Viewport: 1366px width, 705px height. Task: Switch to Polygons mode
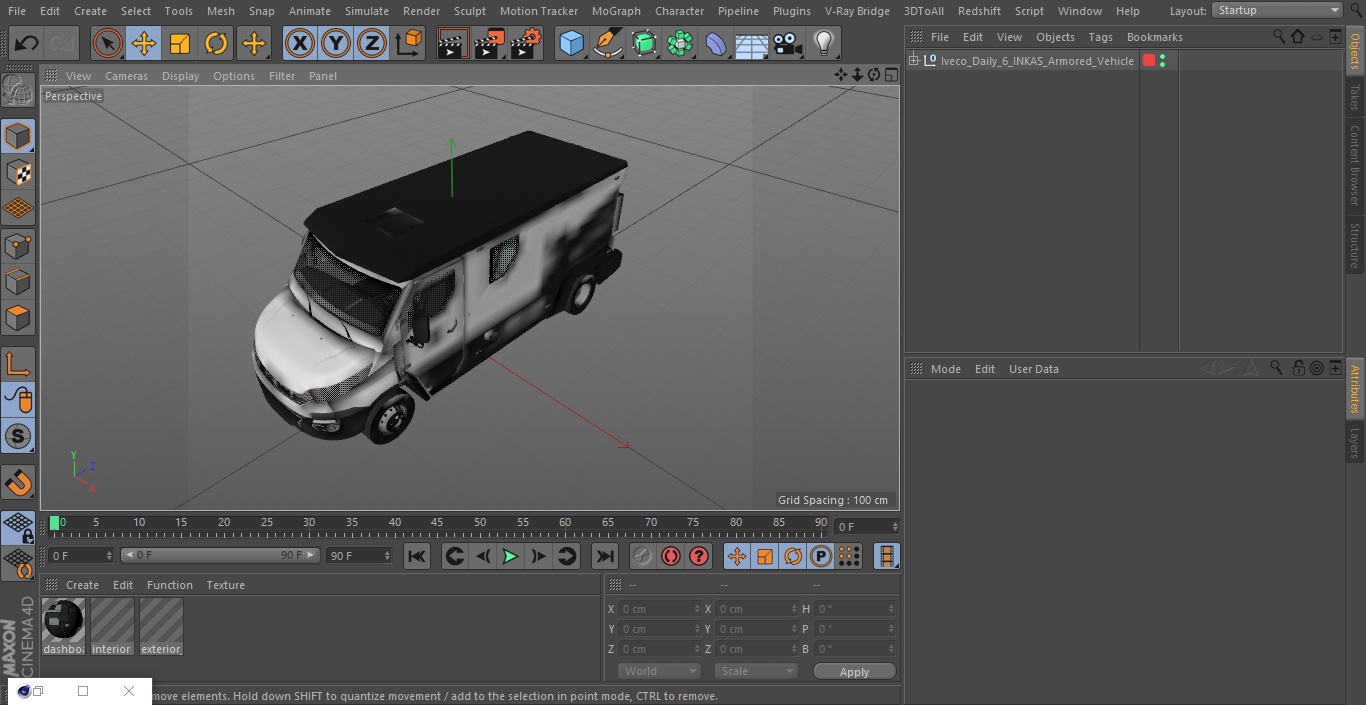tap(18, 318)
